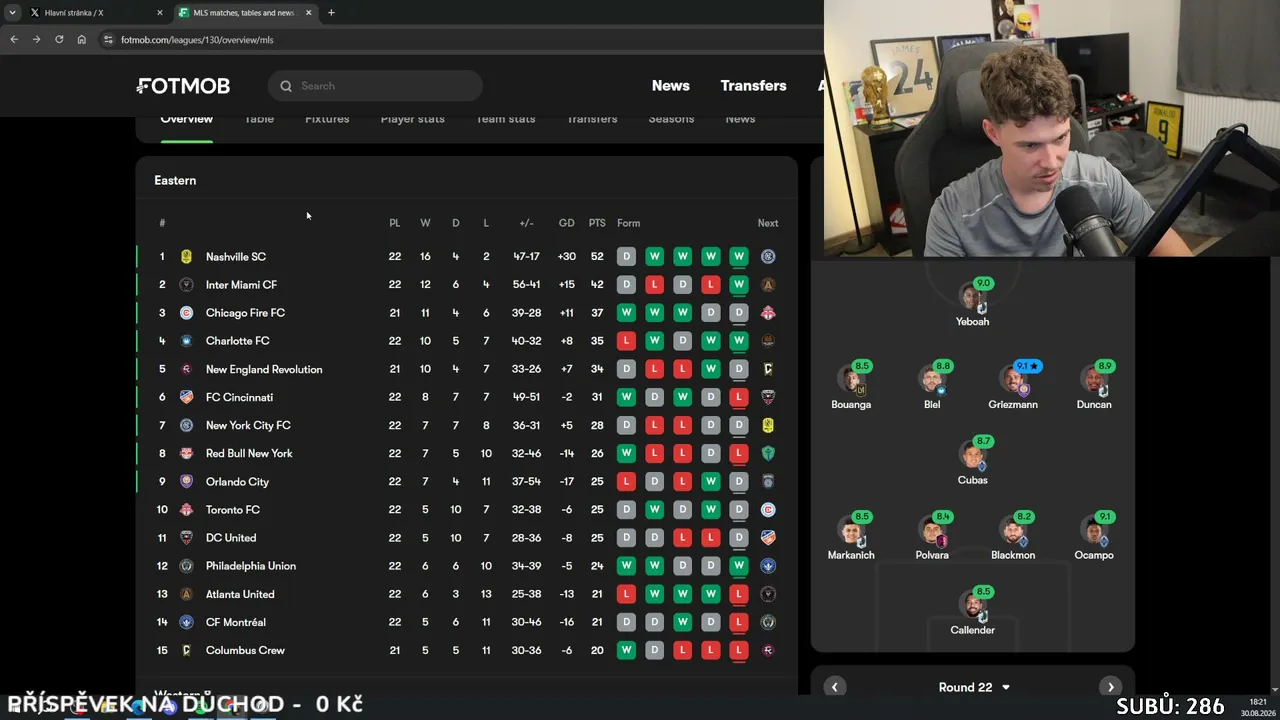The height and width of the screenshot is (720, 1280).
Task: Select goalkeeper Callender in the lineup
Action: click(972, 611)
